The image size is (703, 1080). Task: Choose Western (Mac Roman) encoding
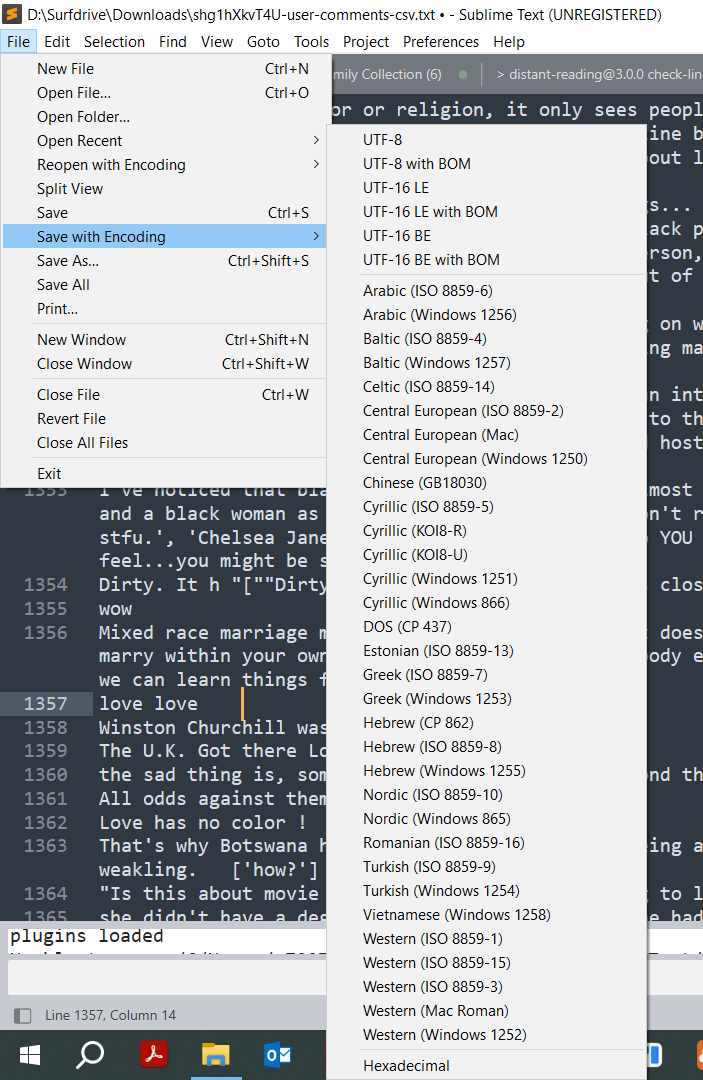point(487,1011)
